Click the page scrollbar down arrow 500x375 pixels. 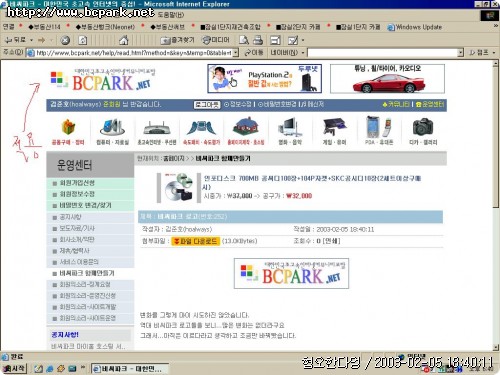496,347
